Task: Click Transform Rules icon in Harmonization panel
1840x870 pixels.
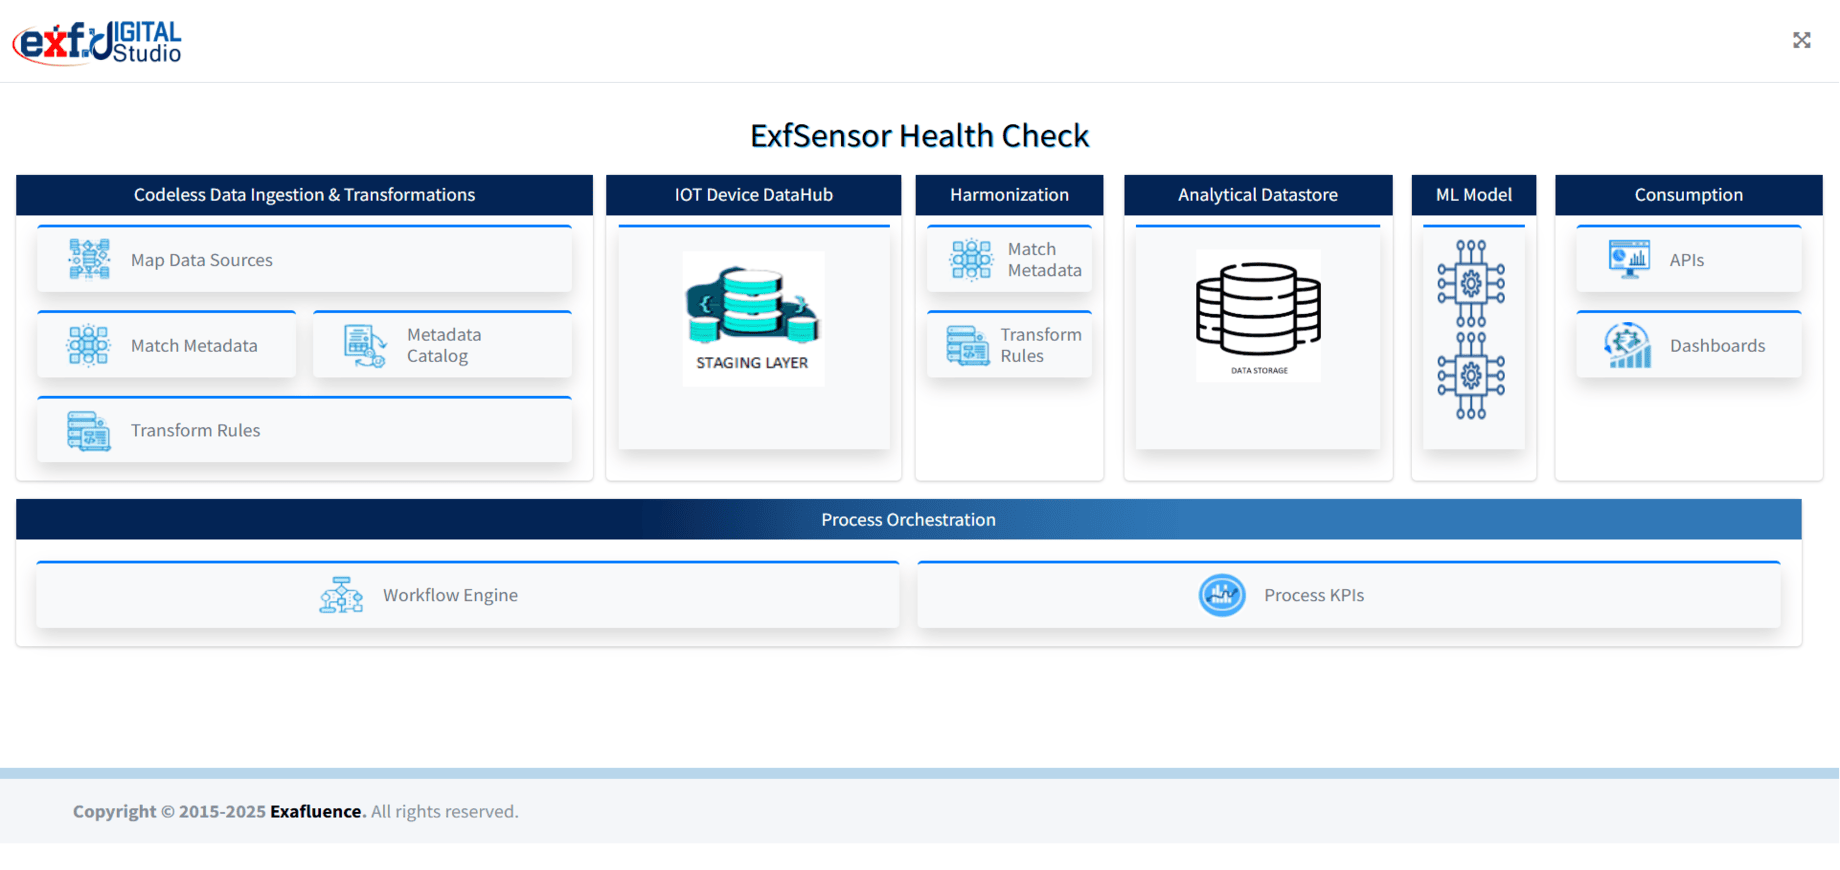Action: (x=967, y=346)
